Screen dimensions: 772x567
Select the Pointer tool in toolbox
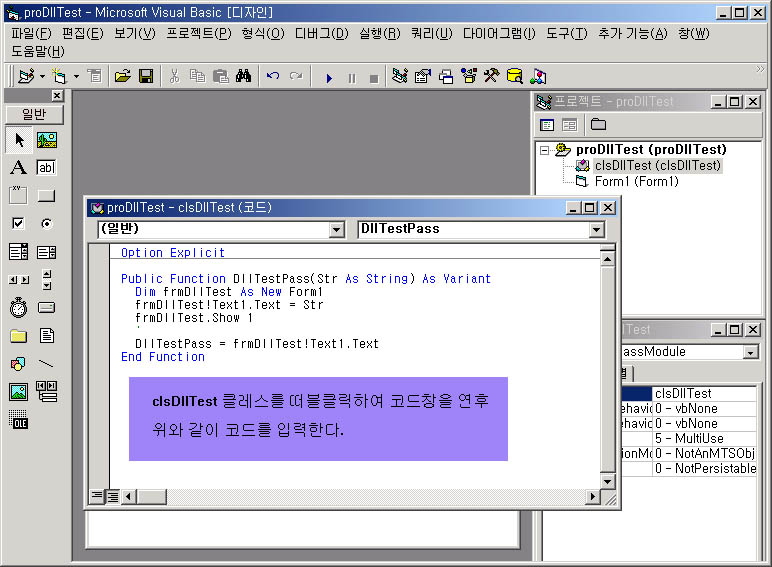click(x=19, y=140)
